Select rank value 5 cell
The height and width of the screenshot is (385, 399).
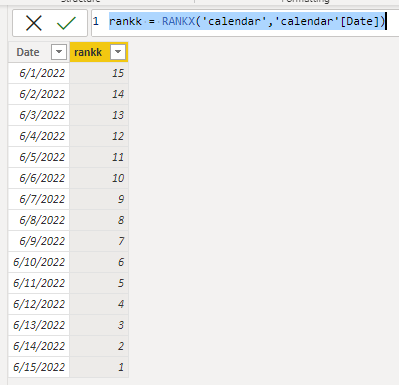tap(99, 283)
